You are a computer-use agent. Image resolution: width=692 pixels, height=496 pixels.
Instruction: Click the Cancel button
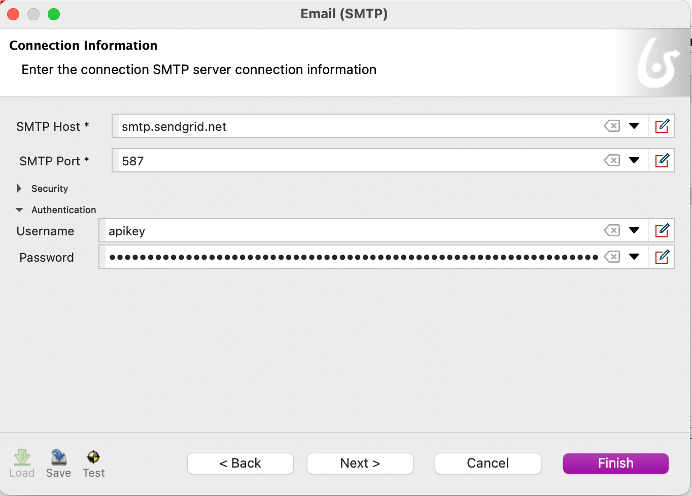(x=488, y=463)
